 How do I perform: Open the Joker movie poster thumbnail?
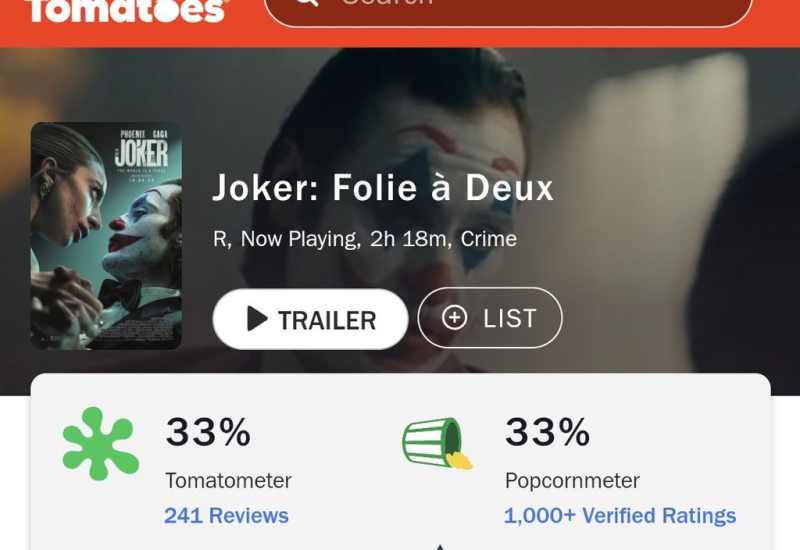106,236
